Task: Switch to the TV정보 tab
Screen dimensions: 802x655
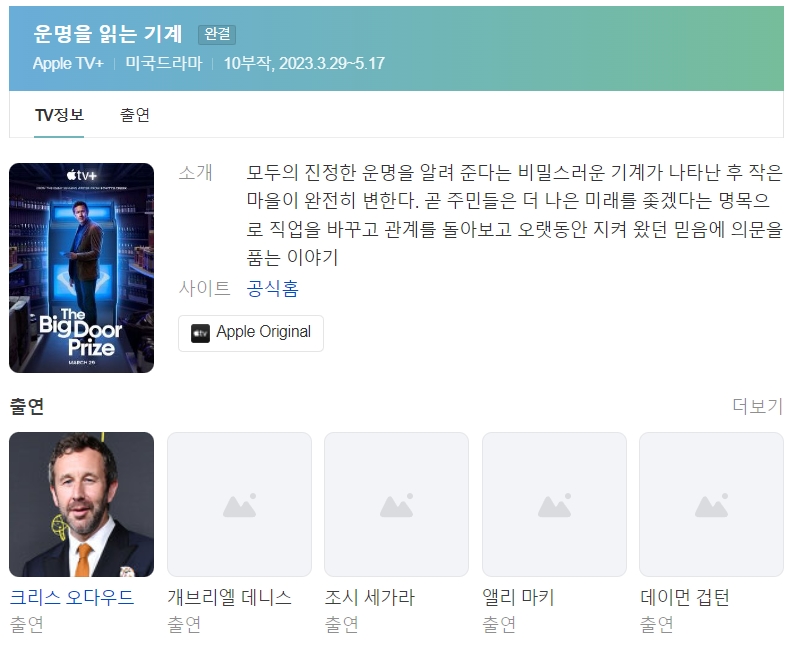Action: click(59, 115)
